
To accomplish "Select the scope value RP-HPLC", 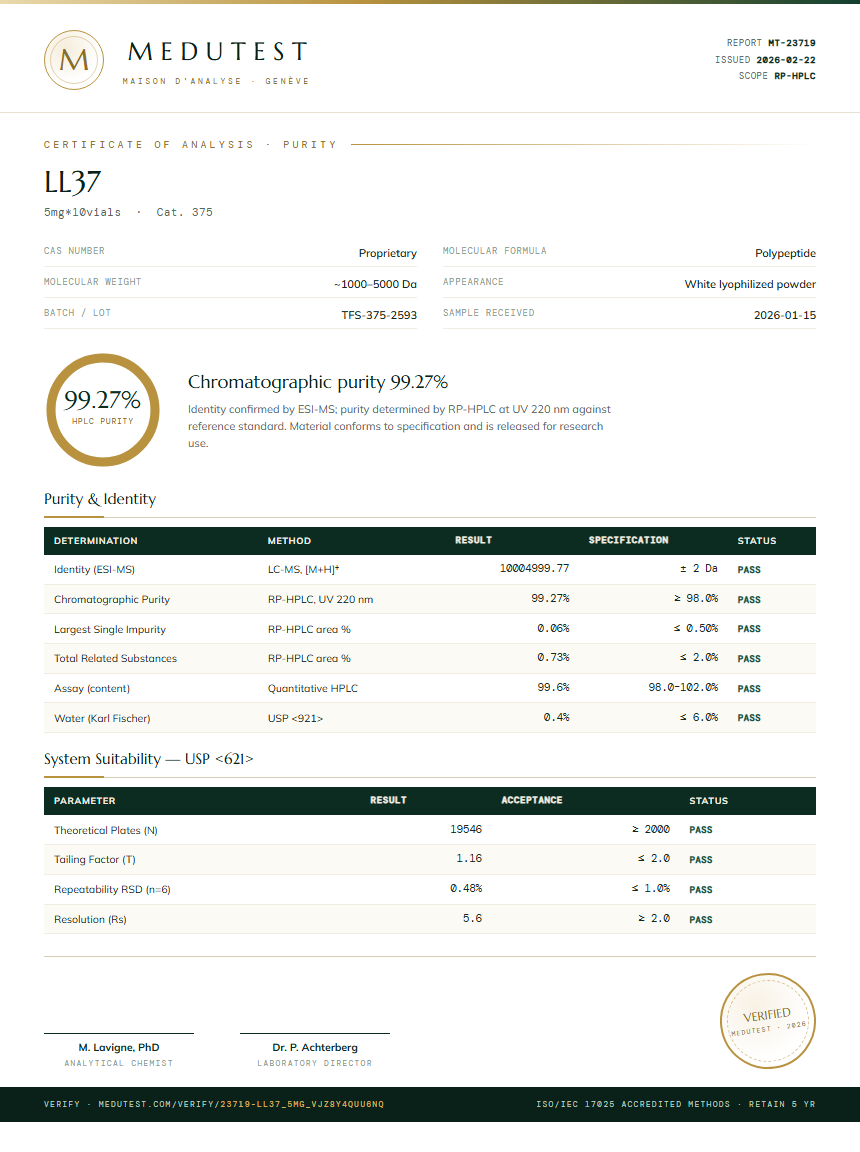I will coord(795,76).
